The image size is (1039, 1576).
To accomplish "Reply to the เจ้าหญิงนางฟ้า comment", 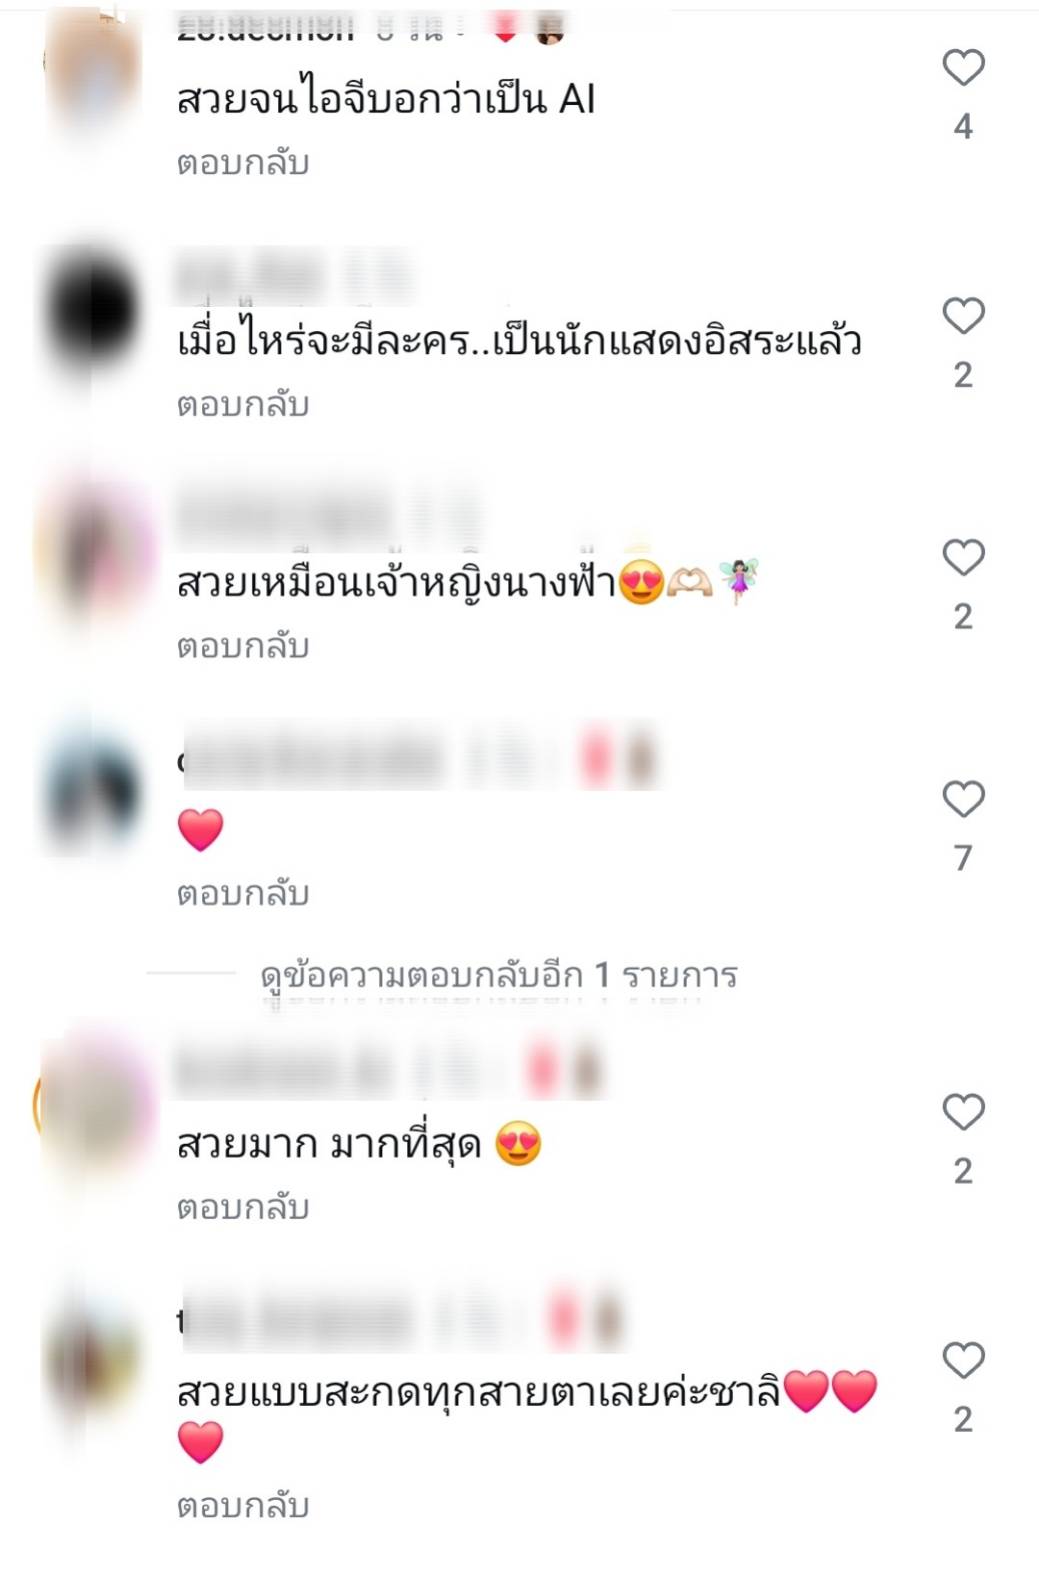I will [x=243, y=647].
